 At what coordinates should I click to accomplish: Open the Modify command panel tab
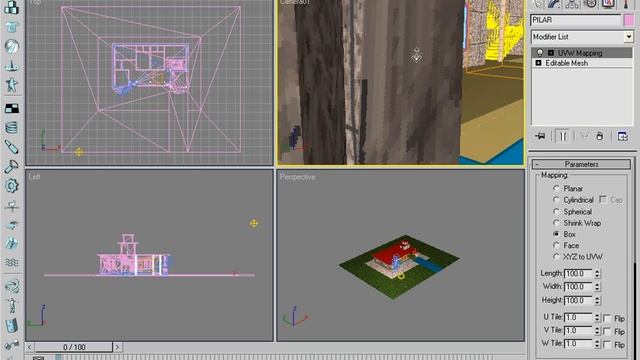click(x=554, y=4)
